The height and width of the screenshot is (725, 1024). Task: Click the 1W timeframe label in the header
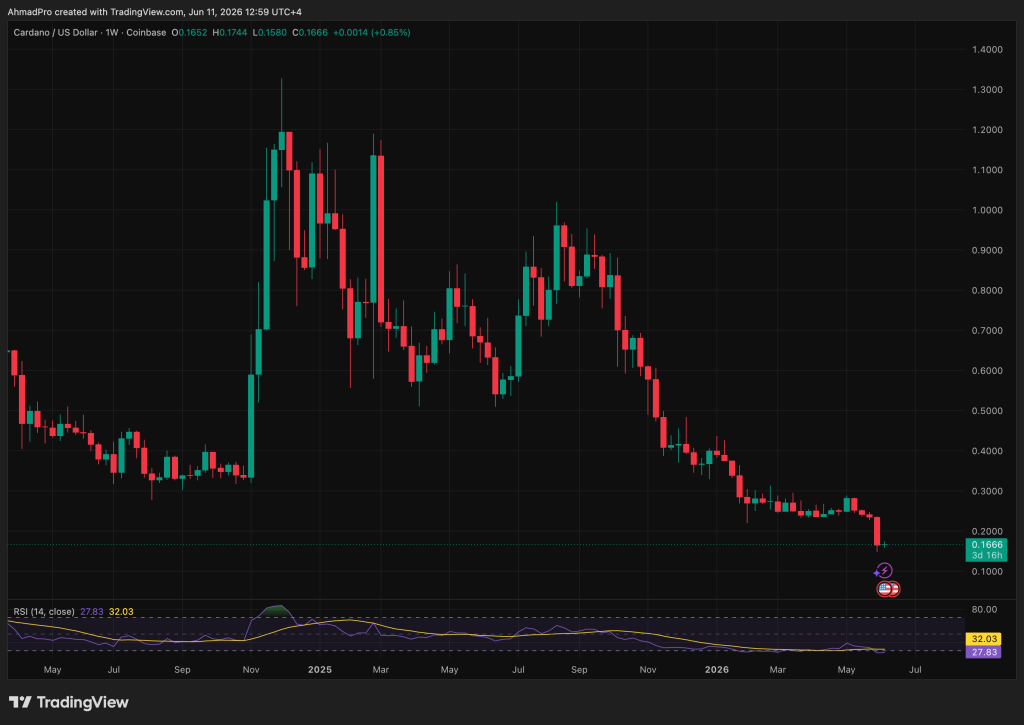click(x=112, y=33)
